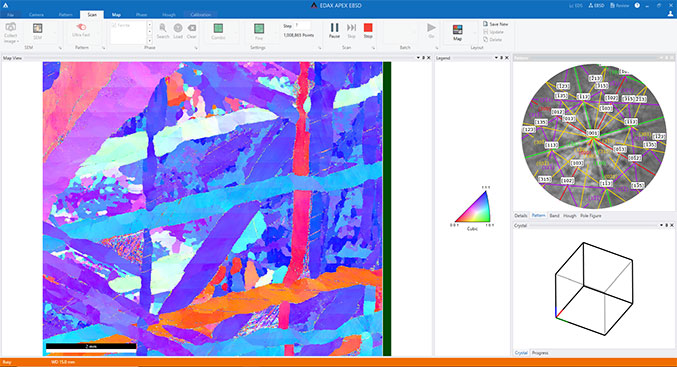Expand the phase list bottom dropdown arrow
Screen dimensions: 677x367
[150, 40]
